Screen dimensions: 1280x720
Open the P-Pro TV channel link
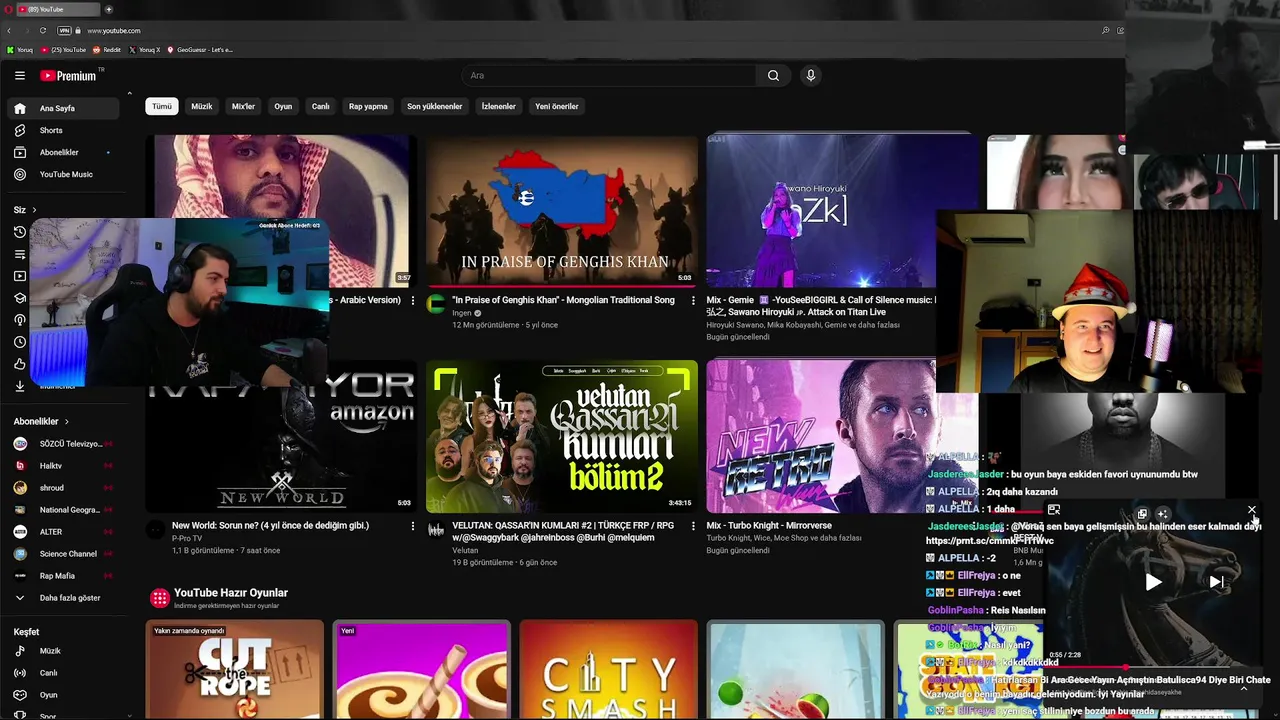[187, 538]
